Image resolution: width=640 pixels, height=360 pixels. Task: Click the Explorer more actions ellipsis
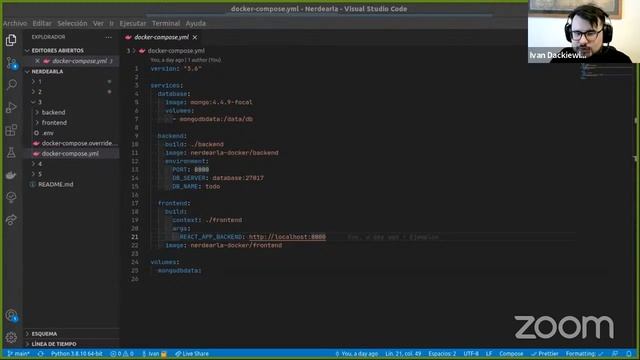click(x=108, y=37)
